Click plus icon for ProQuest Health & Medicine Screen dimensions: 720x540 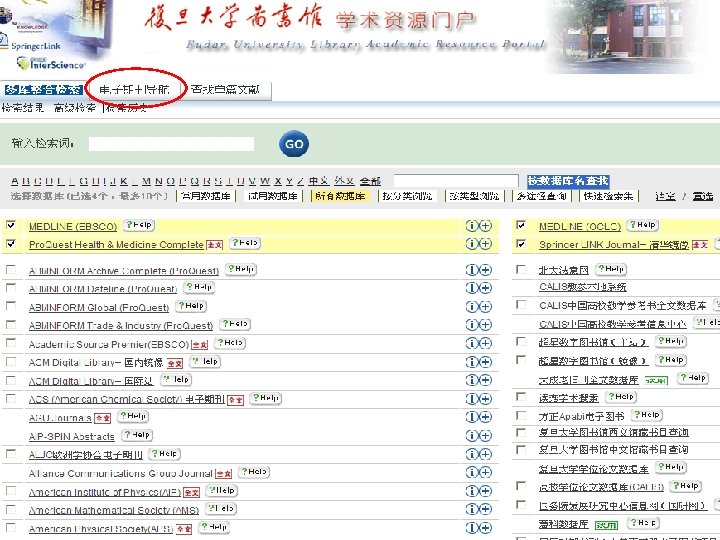tap(486, 244)
